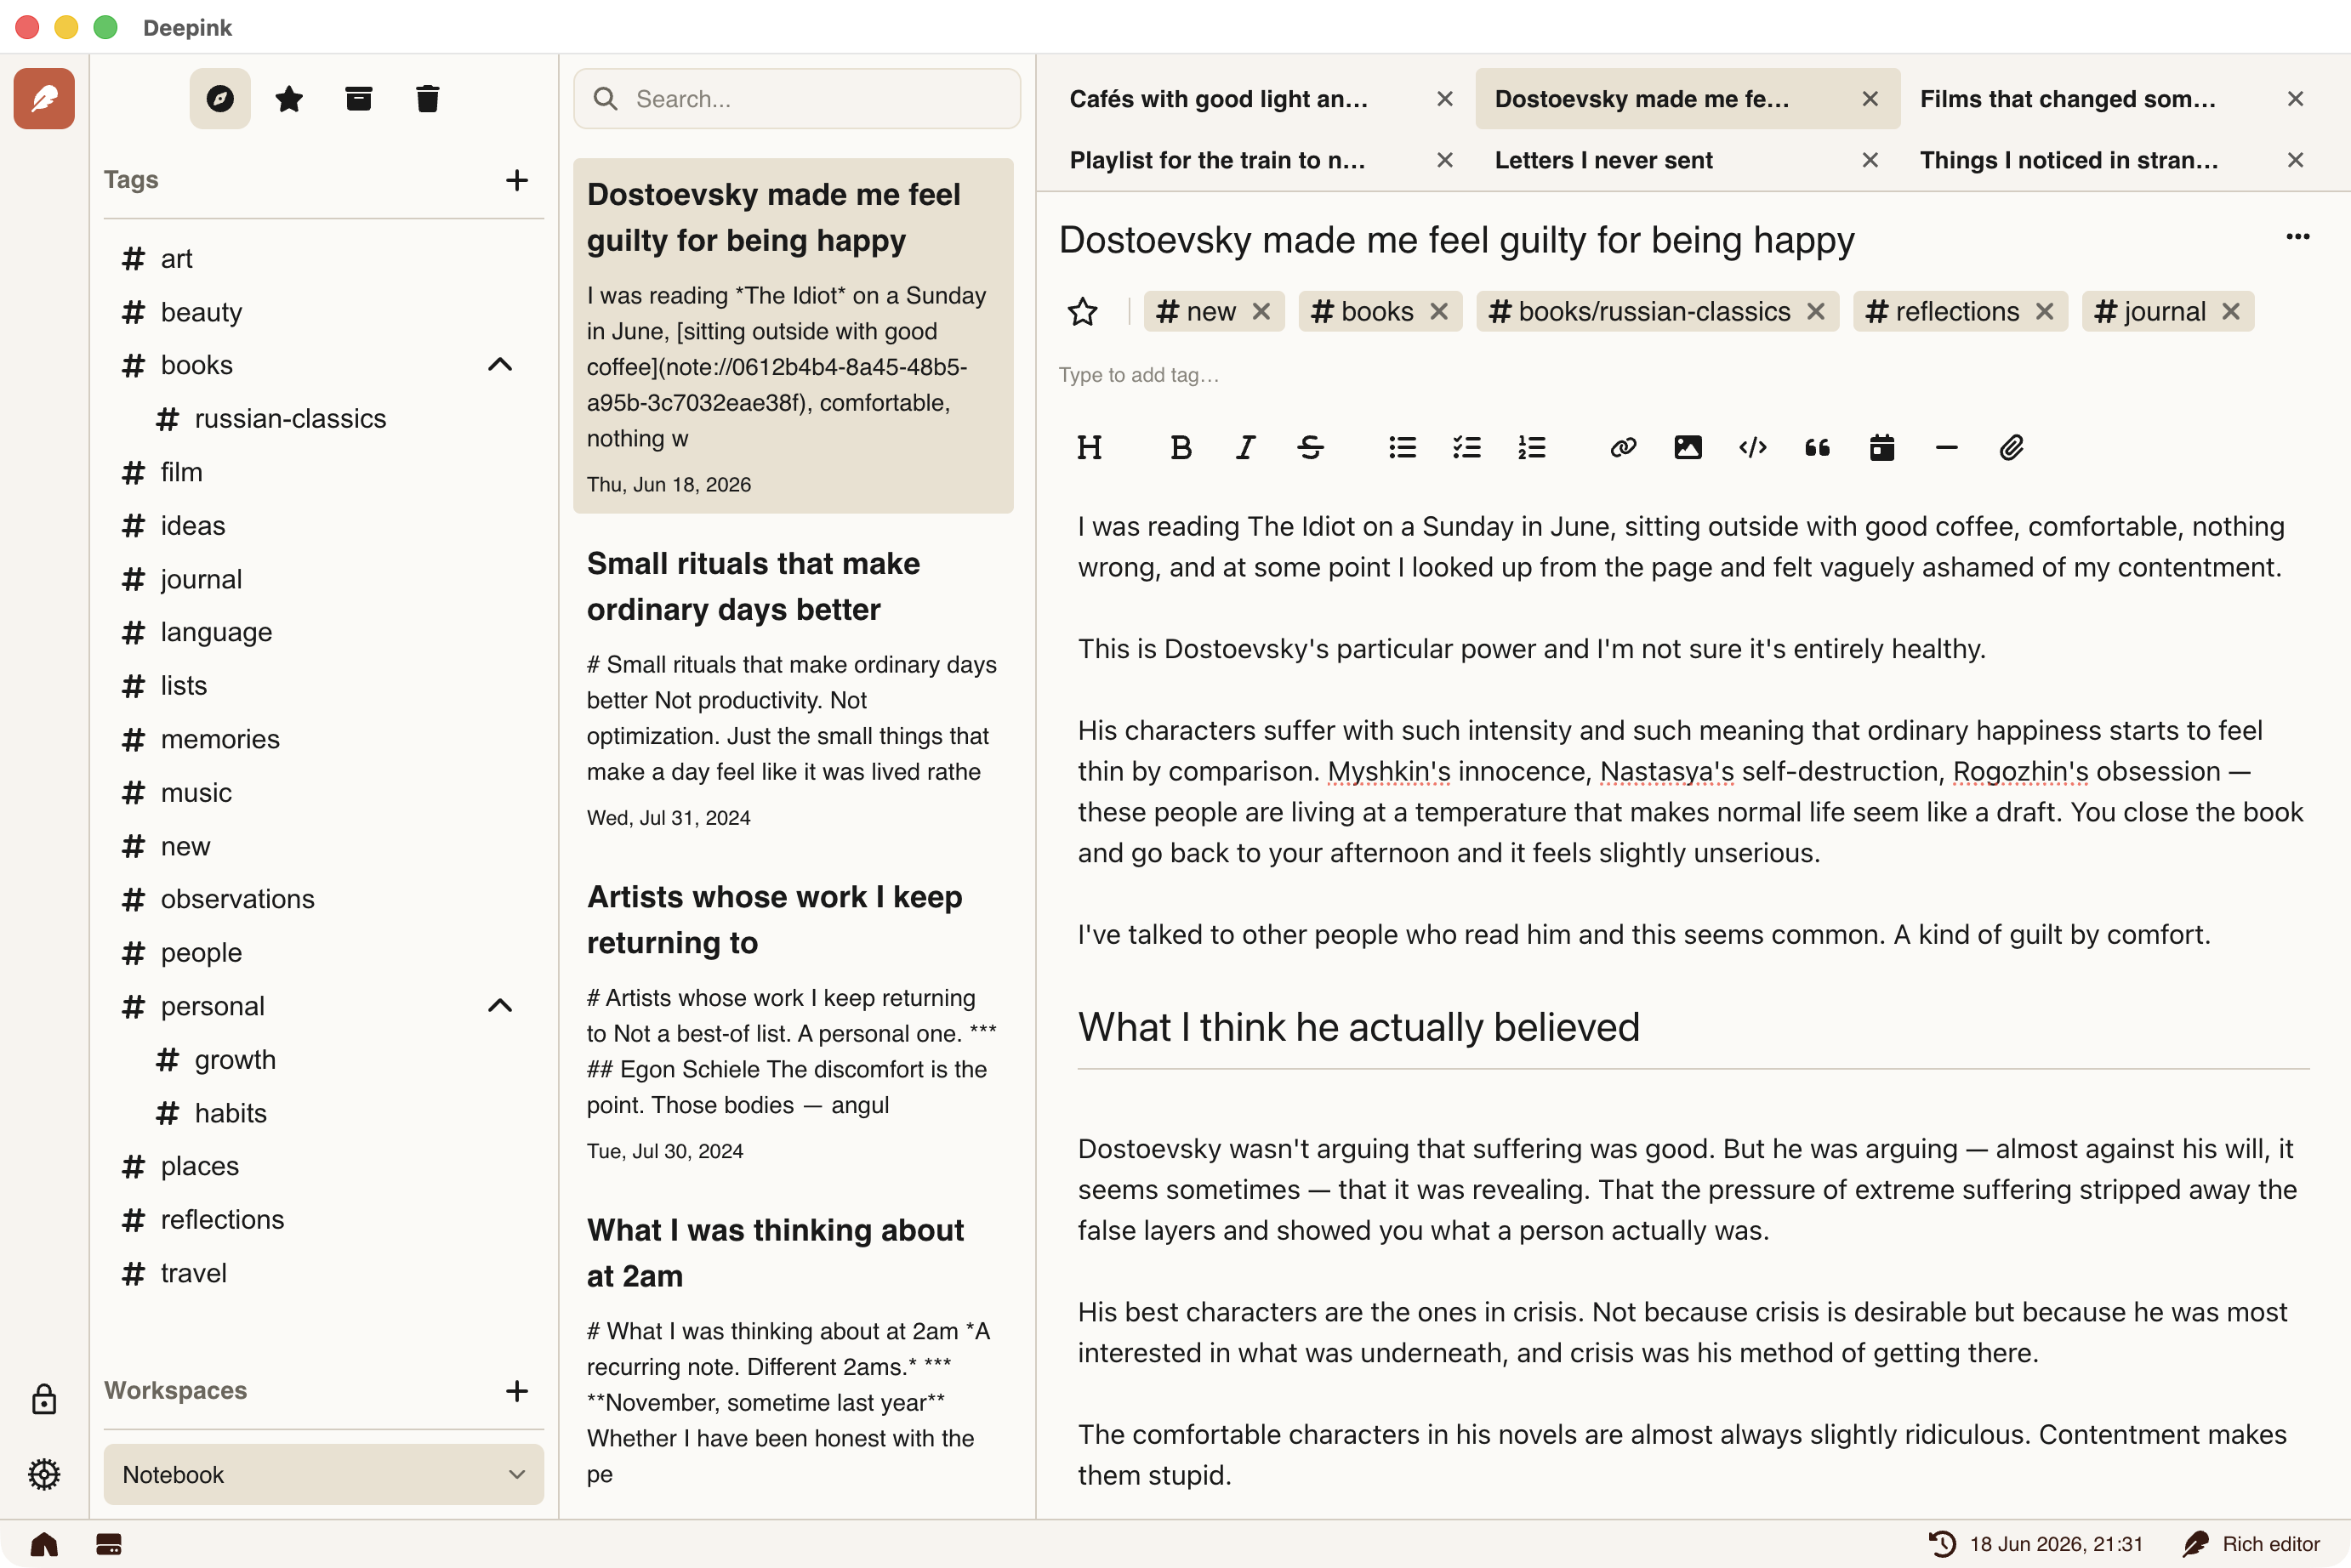Click the storage drive icon in status bar
Screen dimensions: 2351x1568
108,1544
